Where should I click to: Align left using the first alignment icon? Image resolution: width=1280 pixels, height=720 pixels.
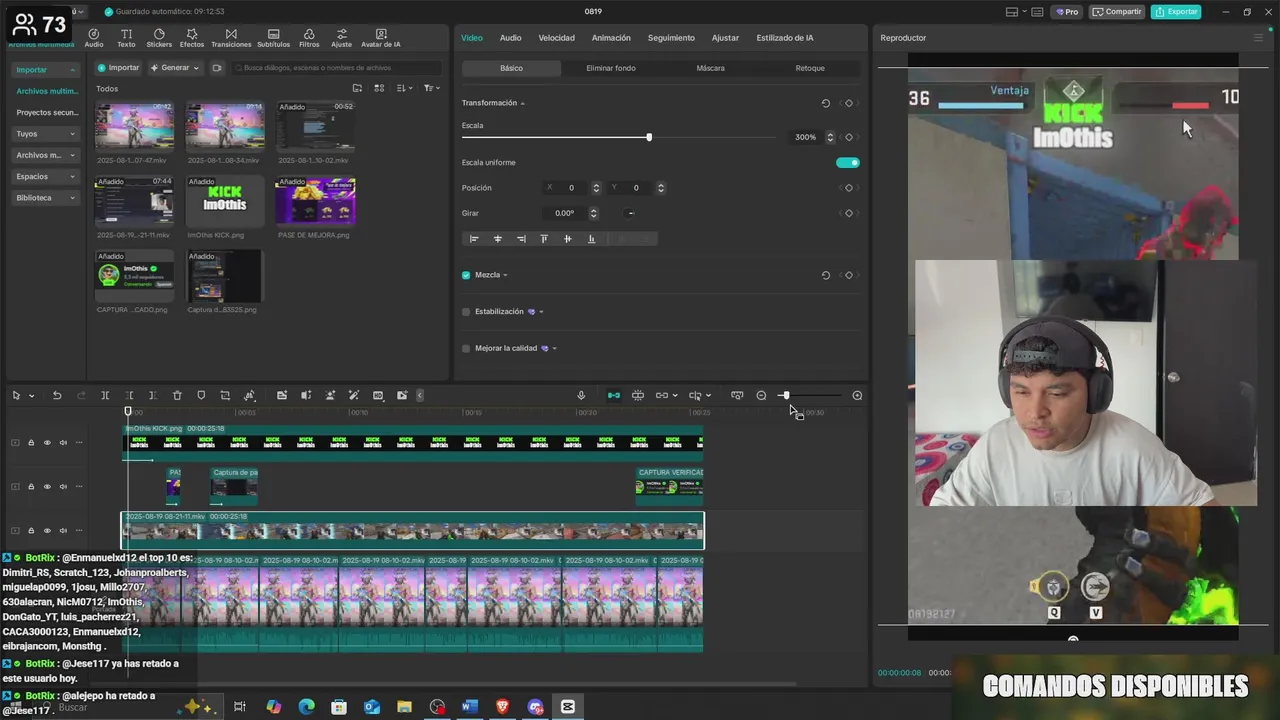click(474, 239)
